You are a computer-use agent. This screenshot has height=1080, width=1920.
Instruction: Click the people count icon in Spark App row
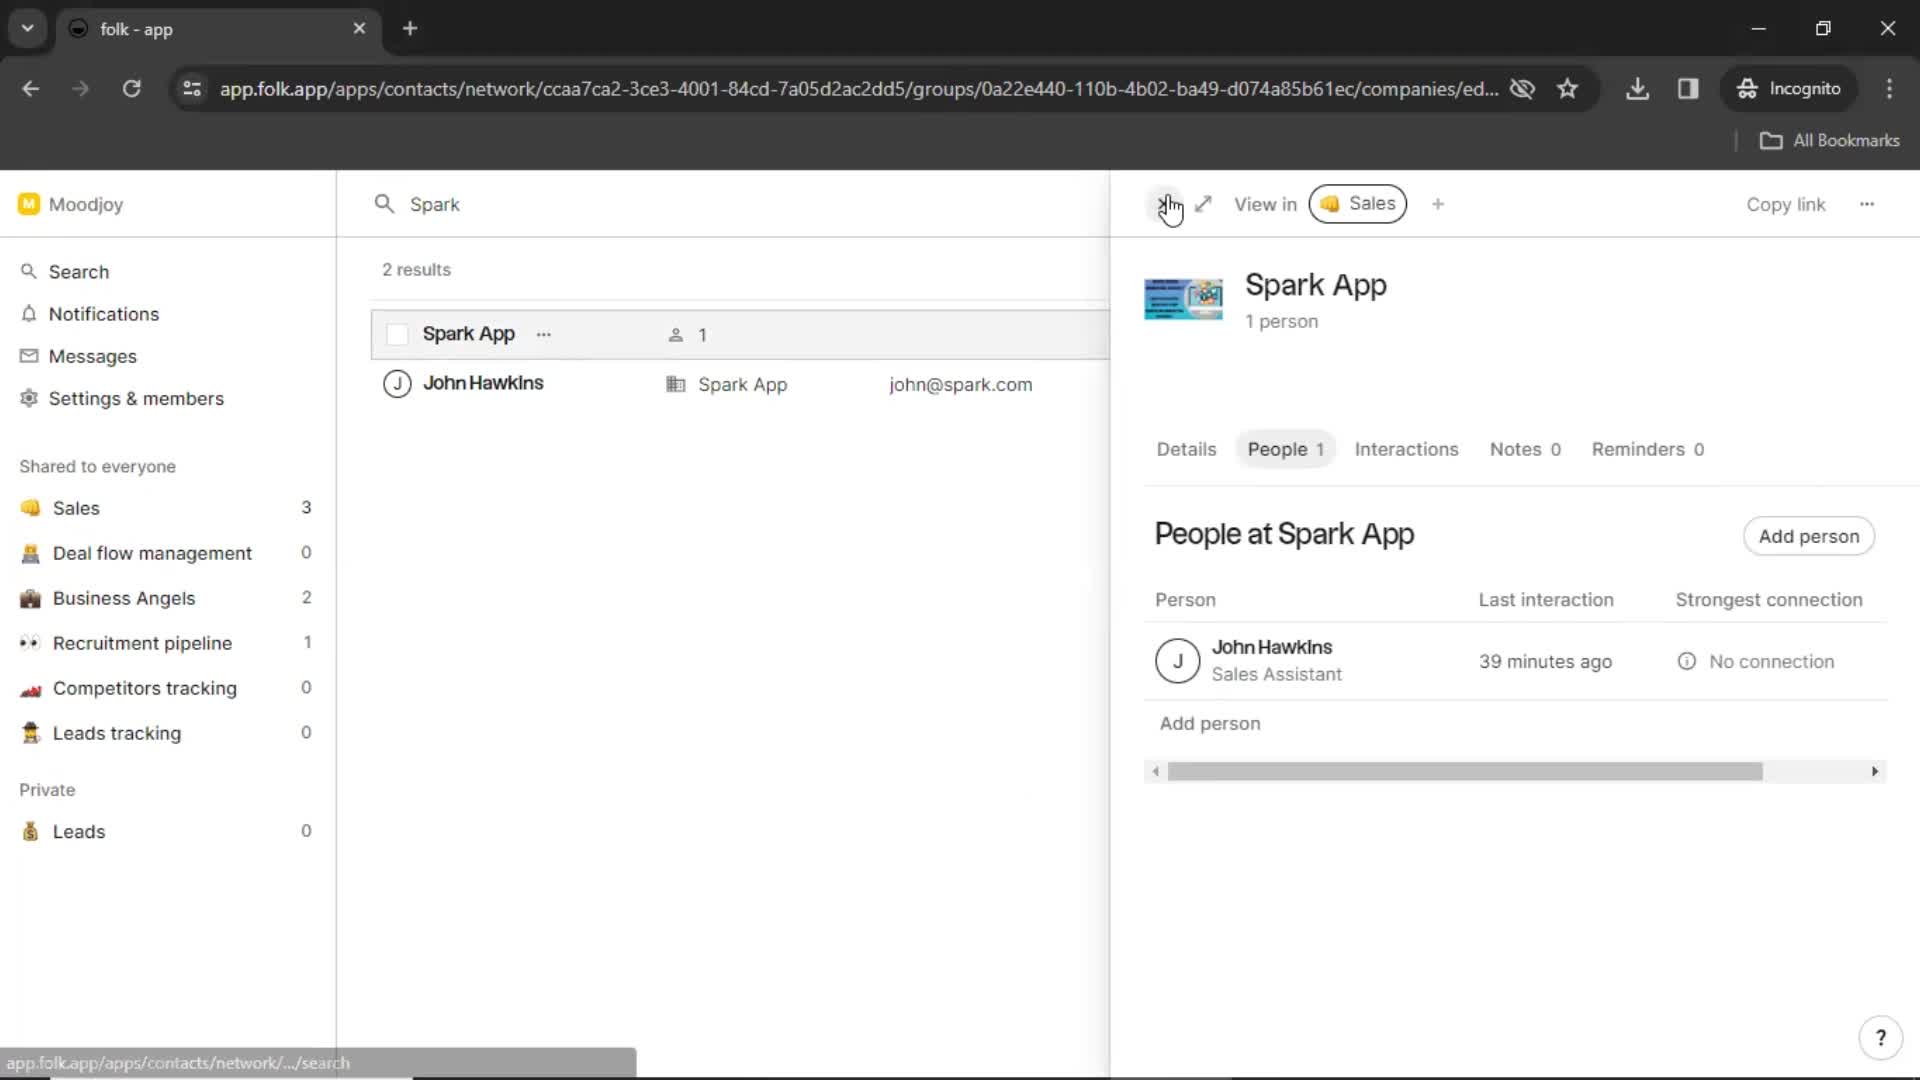click(676, 335)
